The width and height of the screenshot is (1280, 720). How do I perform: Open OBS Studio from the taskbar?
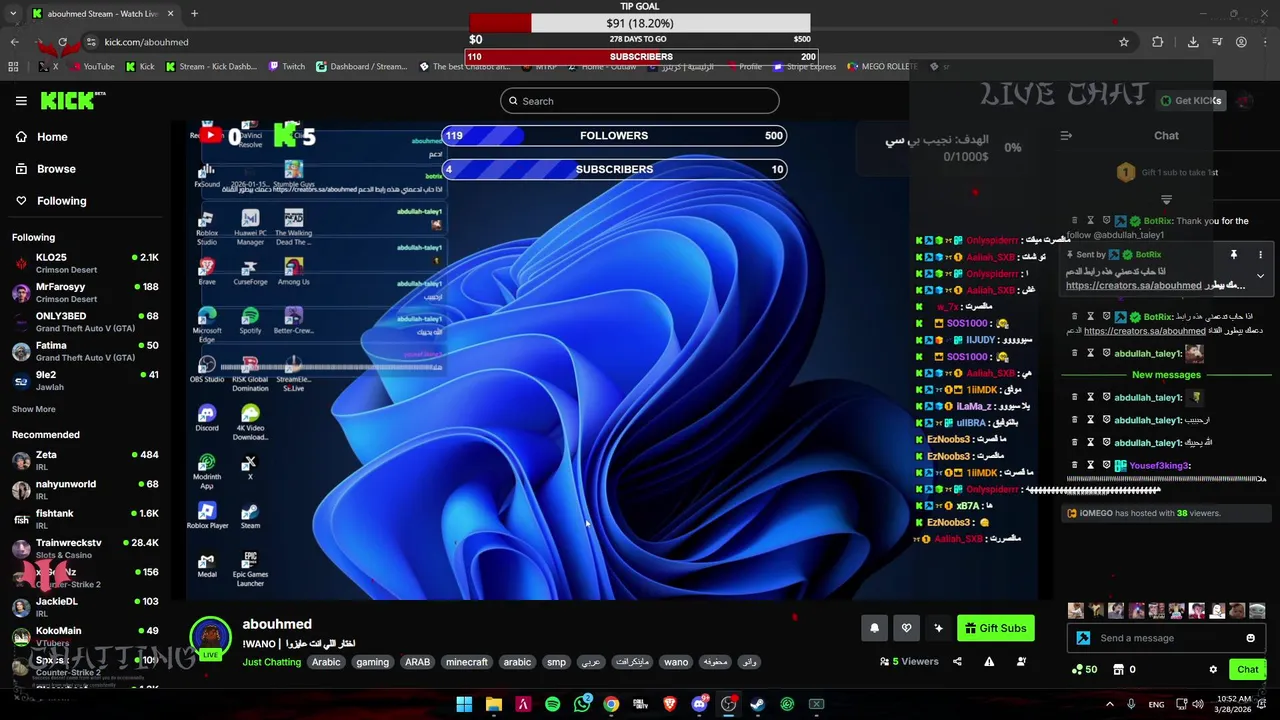(x=728, y=704)
